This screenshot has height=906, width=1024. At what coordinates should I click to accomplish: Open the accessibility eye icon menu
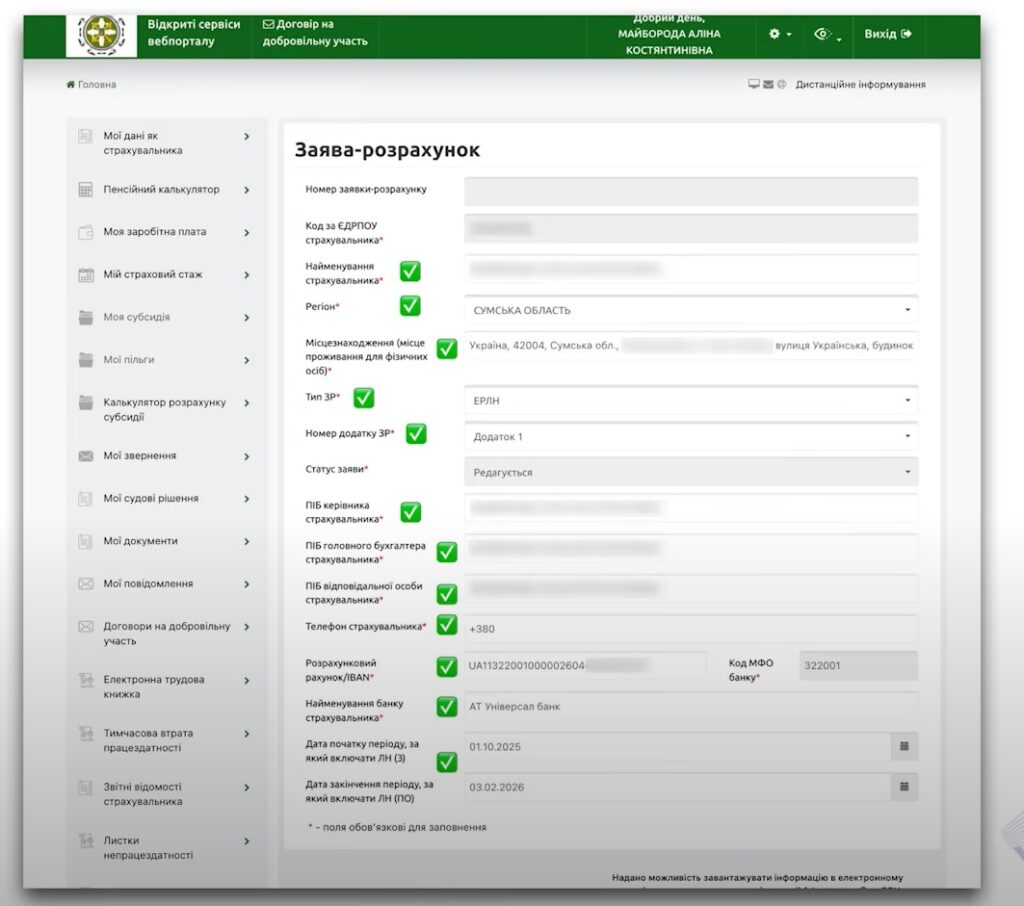point(827,34)
